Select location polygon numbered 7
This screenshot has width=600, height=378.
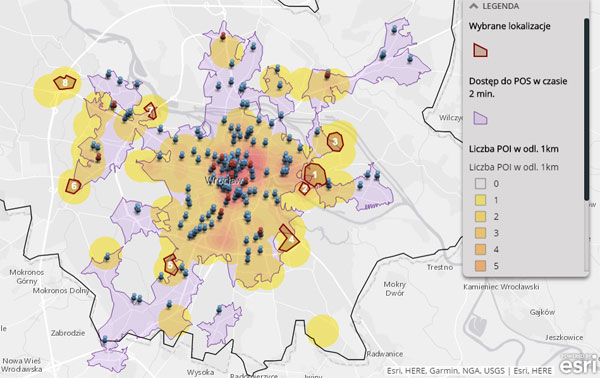tap(151, 111)
